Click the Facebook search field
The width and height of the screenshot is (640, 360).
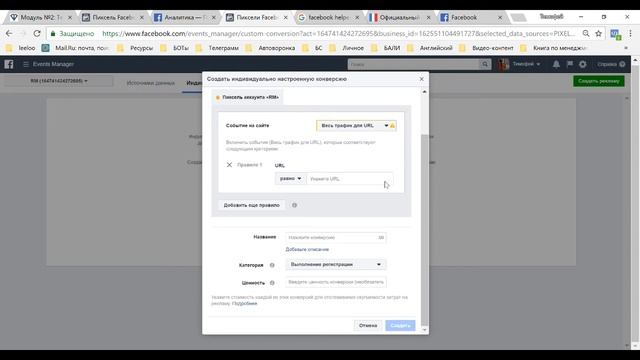[413, 64]
